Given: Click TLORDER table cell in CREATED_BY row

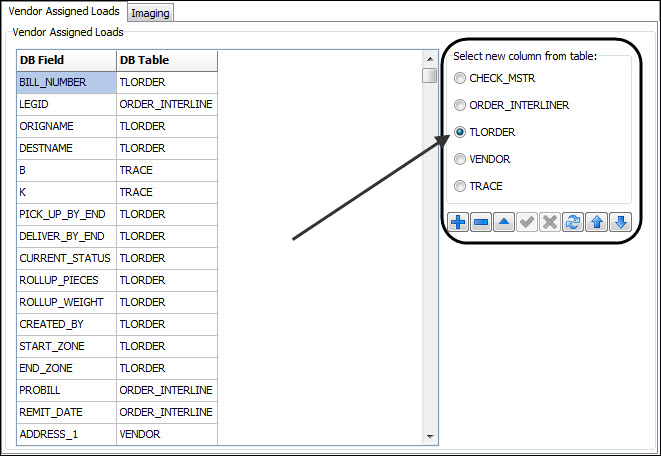Looking at the screenshot, I should [x=167, y=324].
